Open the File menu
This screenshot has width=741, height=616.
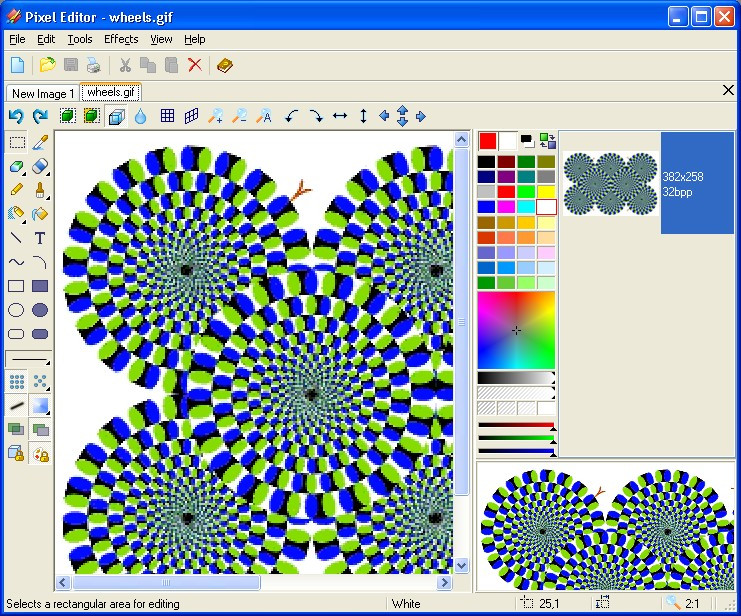[17, 39]
